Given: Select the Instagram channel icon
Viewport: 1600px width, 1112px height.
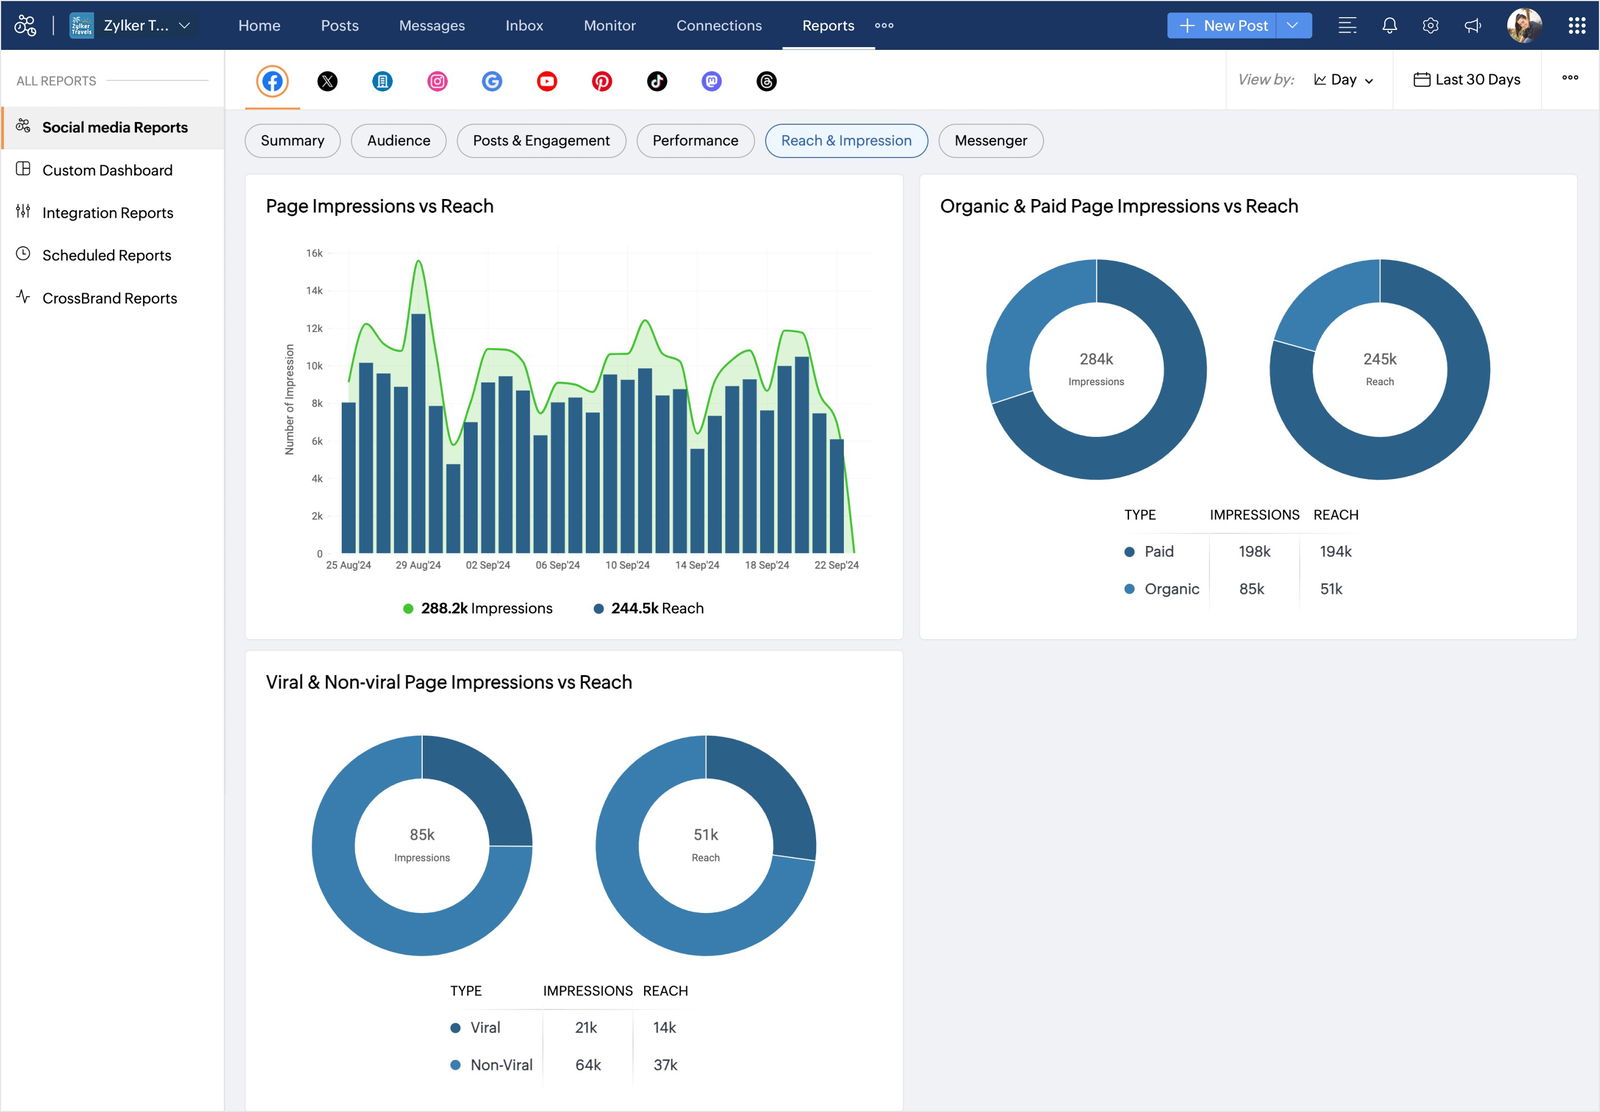Looking at the screenshot, I should 437,81.
